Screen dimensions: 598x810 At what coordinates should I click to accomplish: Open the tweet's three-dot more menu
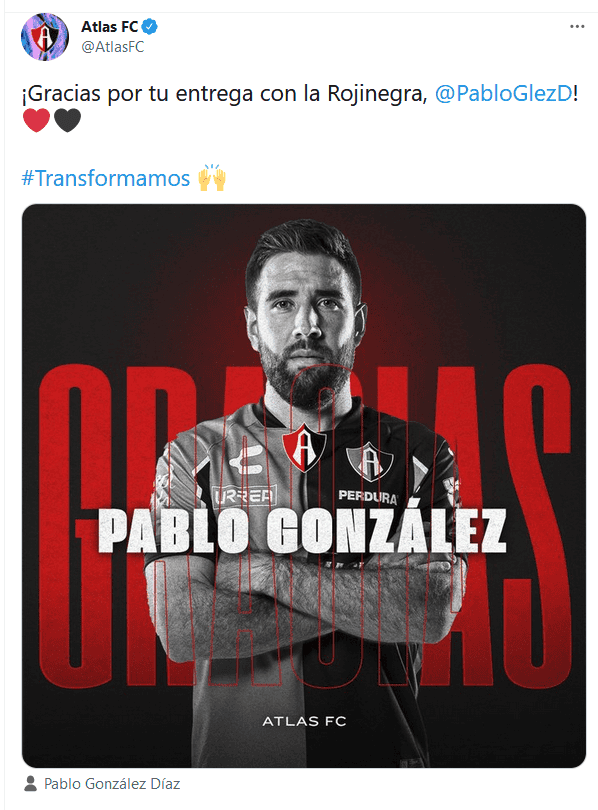[577, 26]
